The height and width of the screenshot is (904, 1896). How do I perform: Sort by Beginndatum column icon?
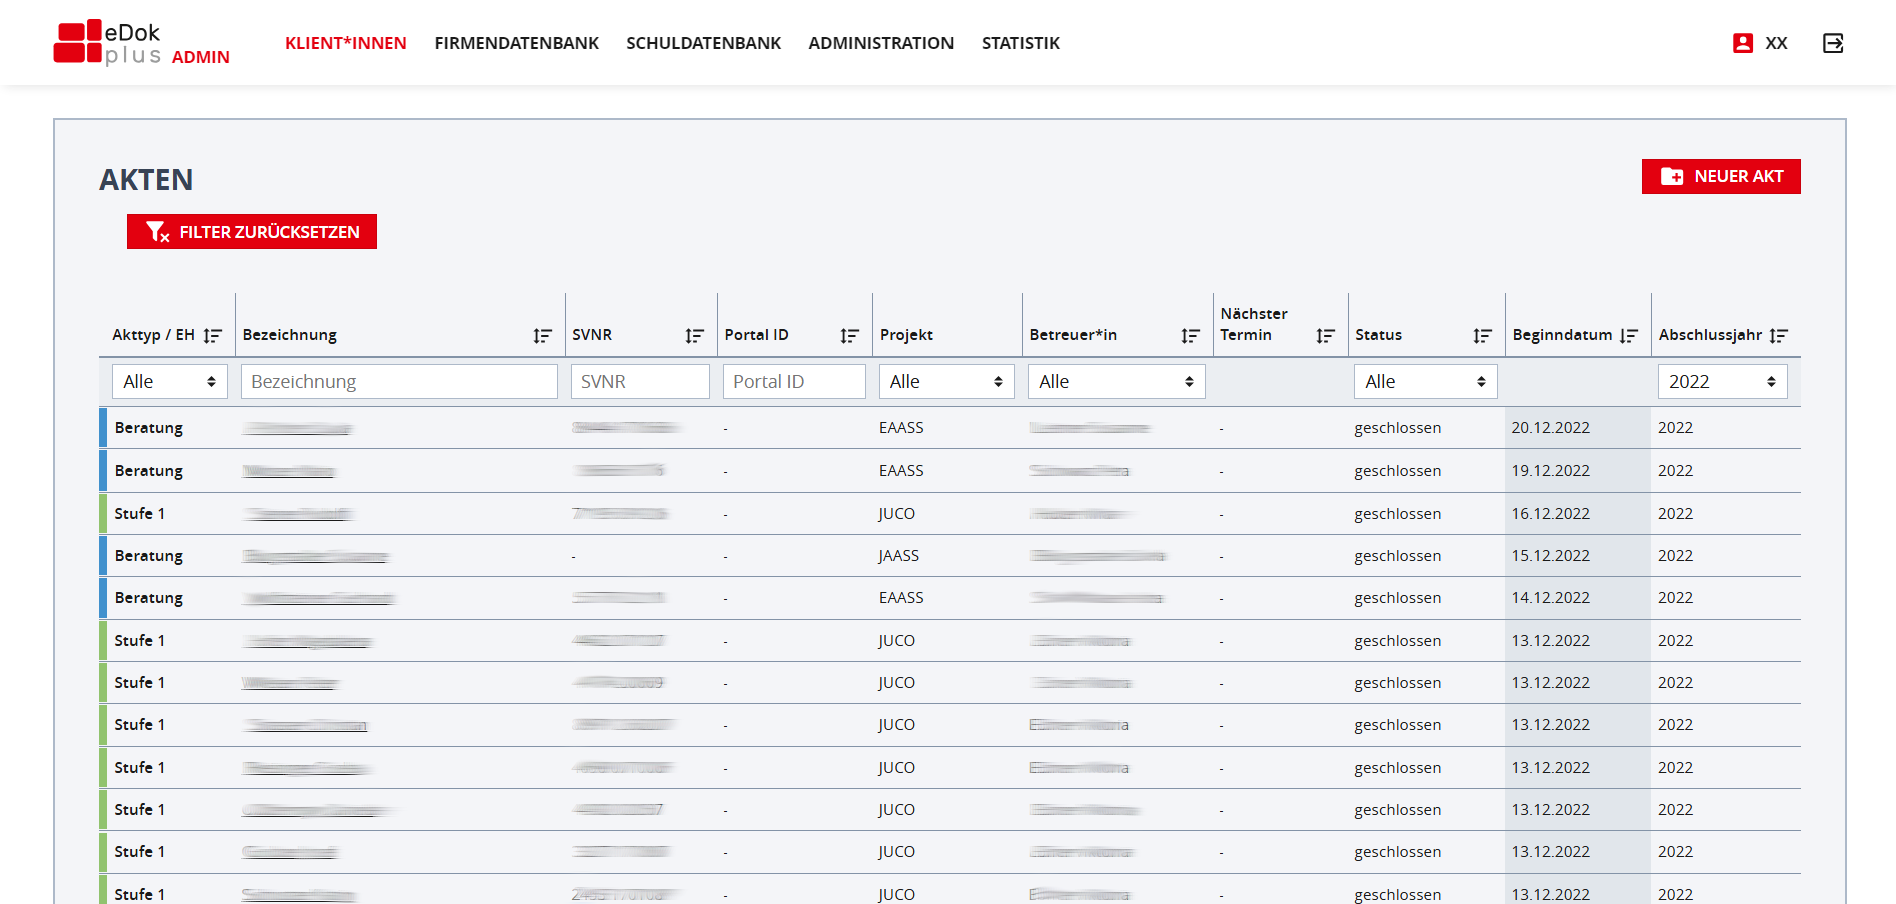coord(1629,336)
